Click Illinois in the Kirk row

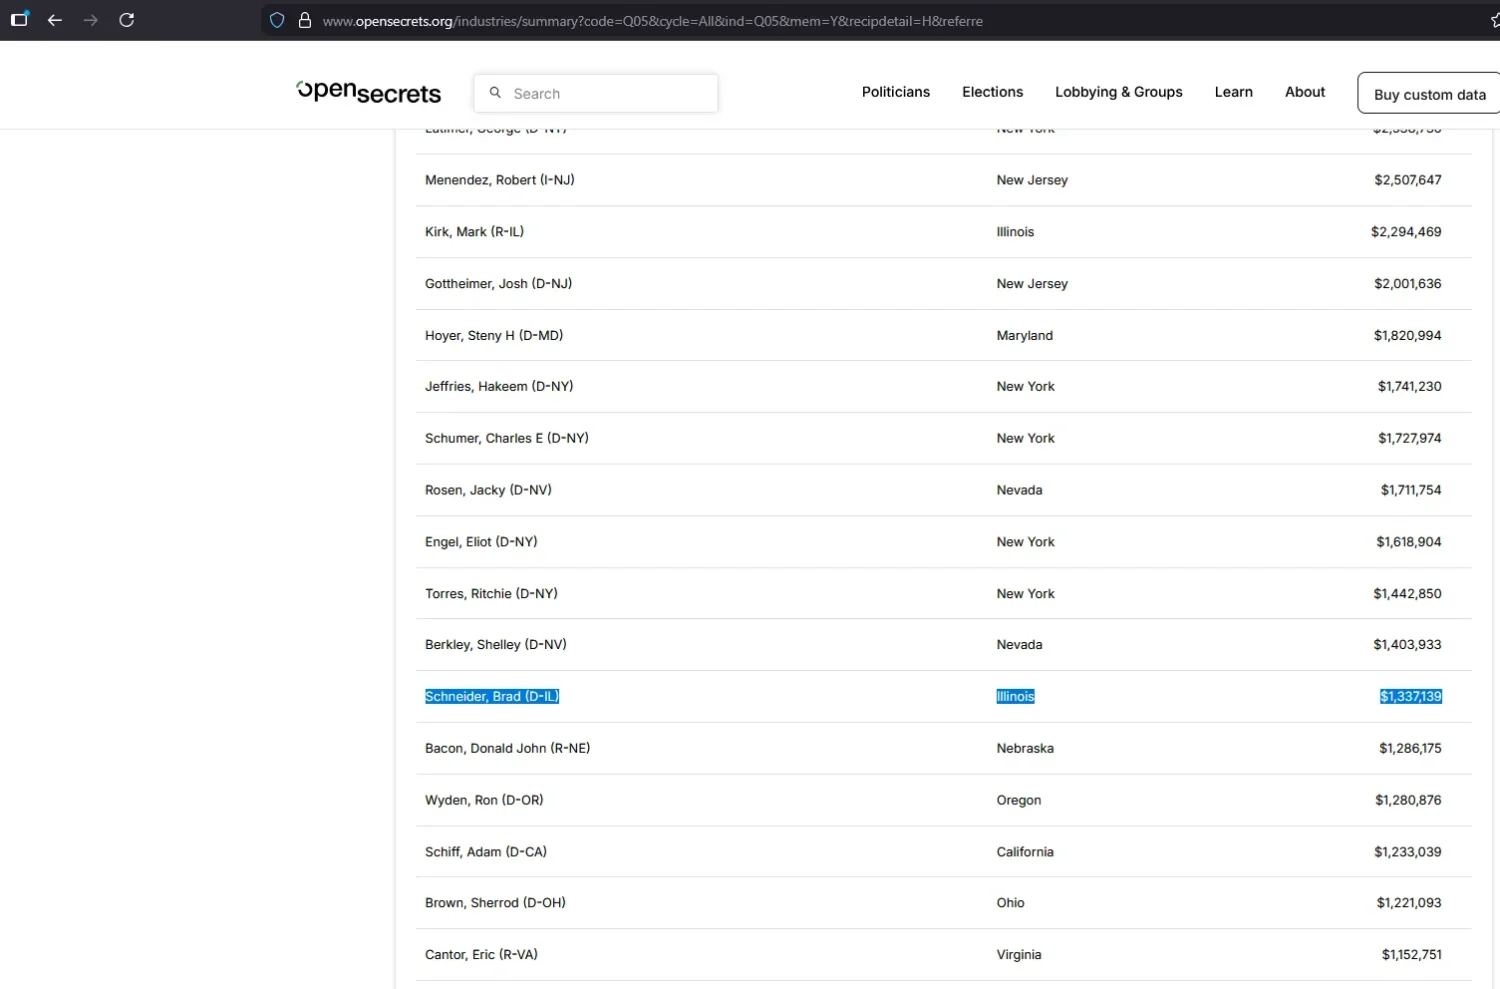point(1015,232)
